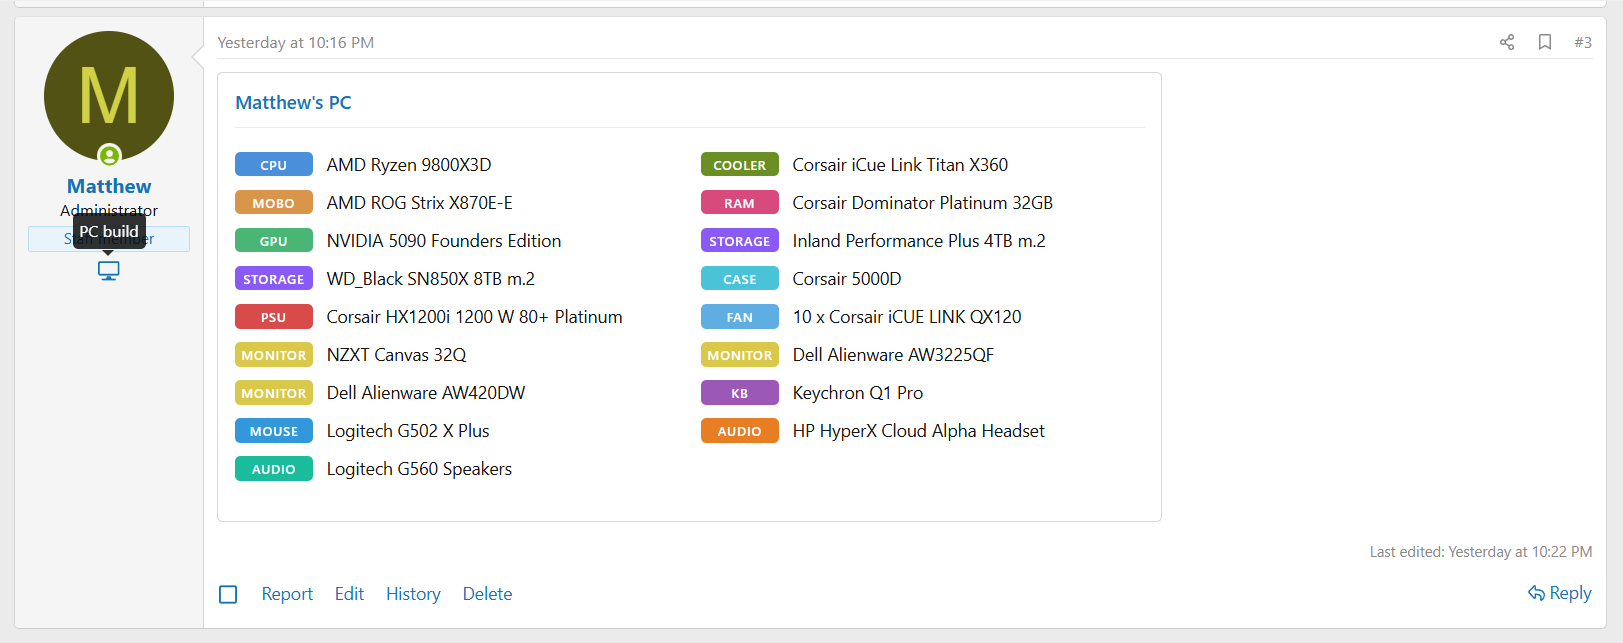Click Matthew's avatar with letter M
Image resolution: width=1623 pixels, height=643 pixels.
[x=109, y=96]
